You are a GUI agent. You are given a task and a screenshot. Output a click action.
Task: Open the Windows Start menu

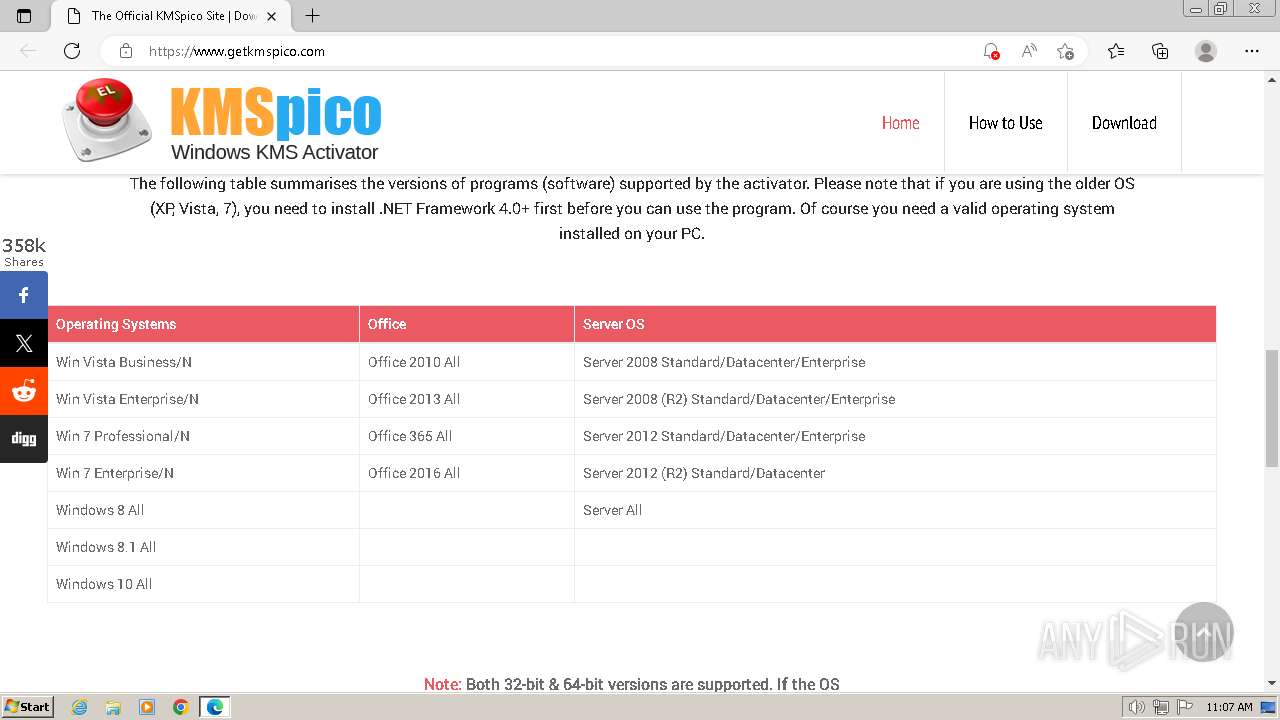point(27,707)
